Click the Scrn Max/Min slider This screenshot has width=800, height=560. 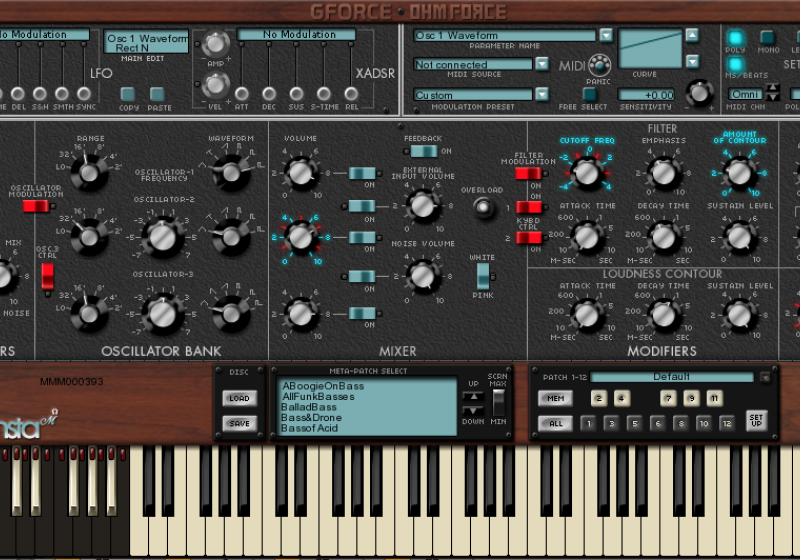pyautogui.click(x=498, y=402)
